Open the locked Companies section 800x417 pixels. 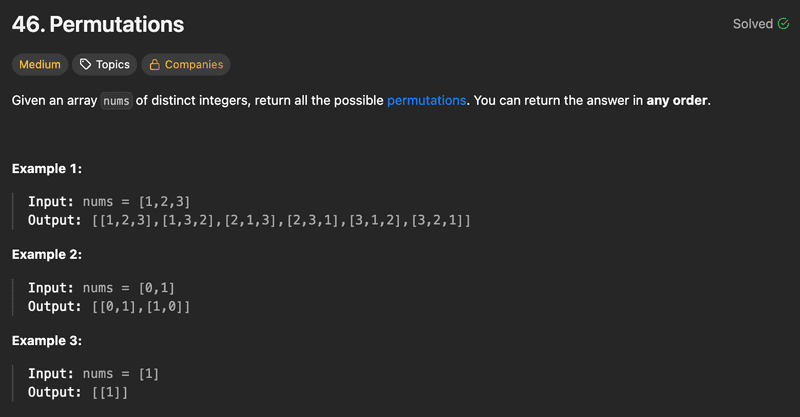point(186,65)
